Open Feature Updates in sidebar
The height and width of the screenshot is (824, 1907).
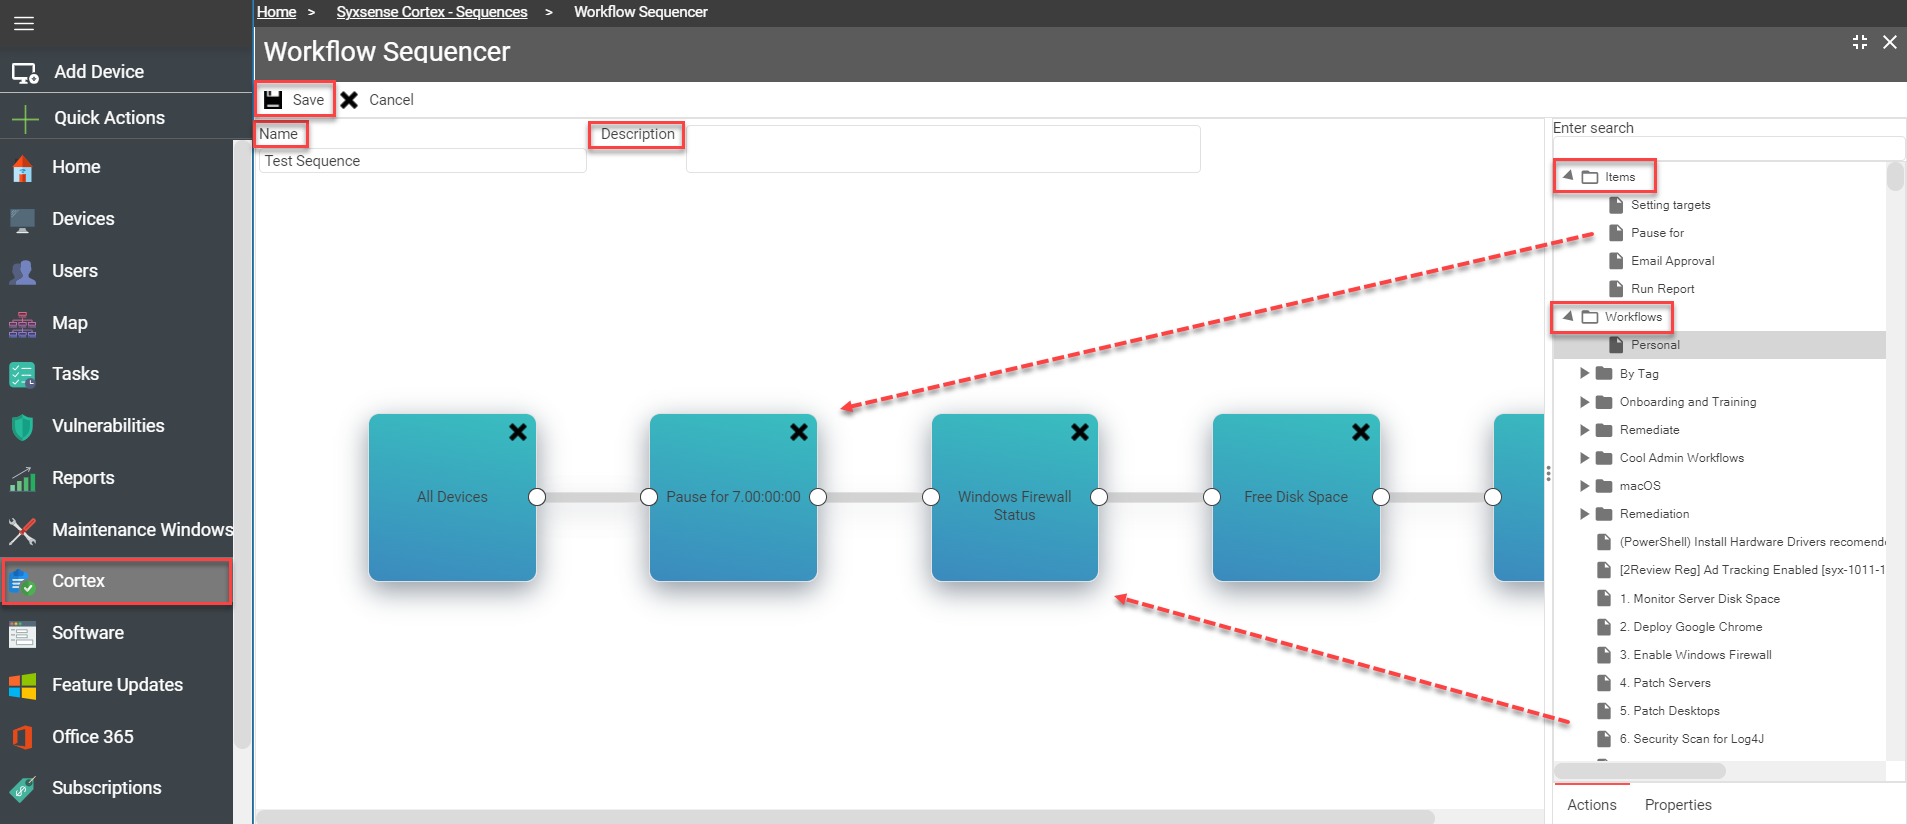tap(117, 685)
